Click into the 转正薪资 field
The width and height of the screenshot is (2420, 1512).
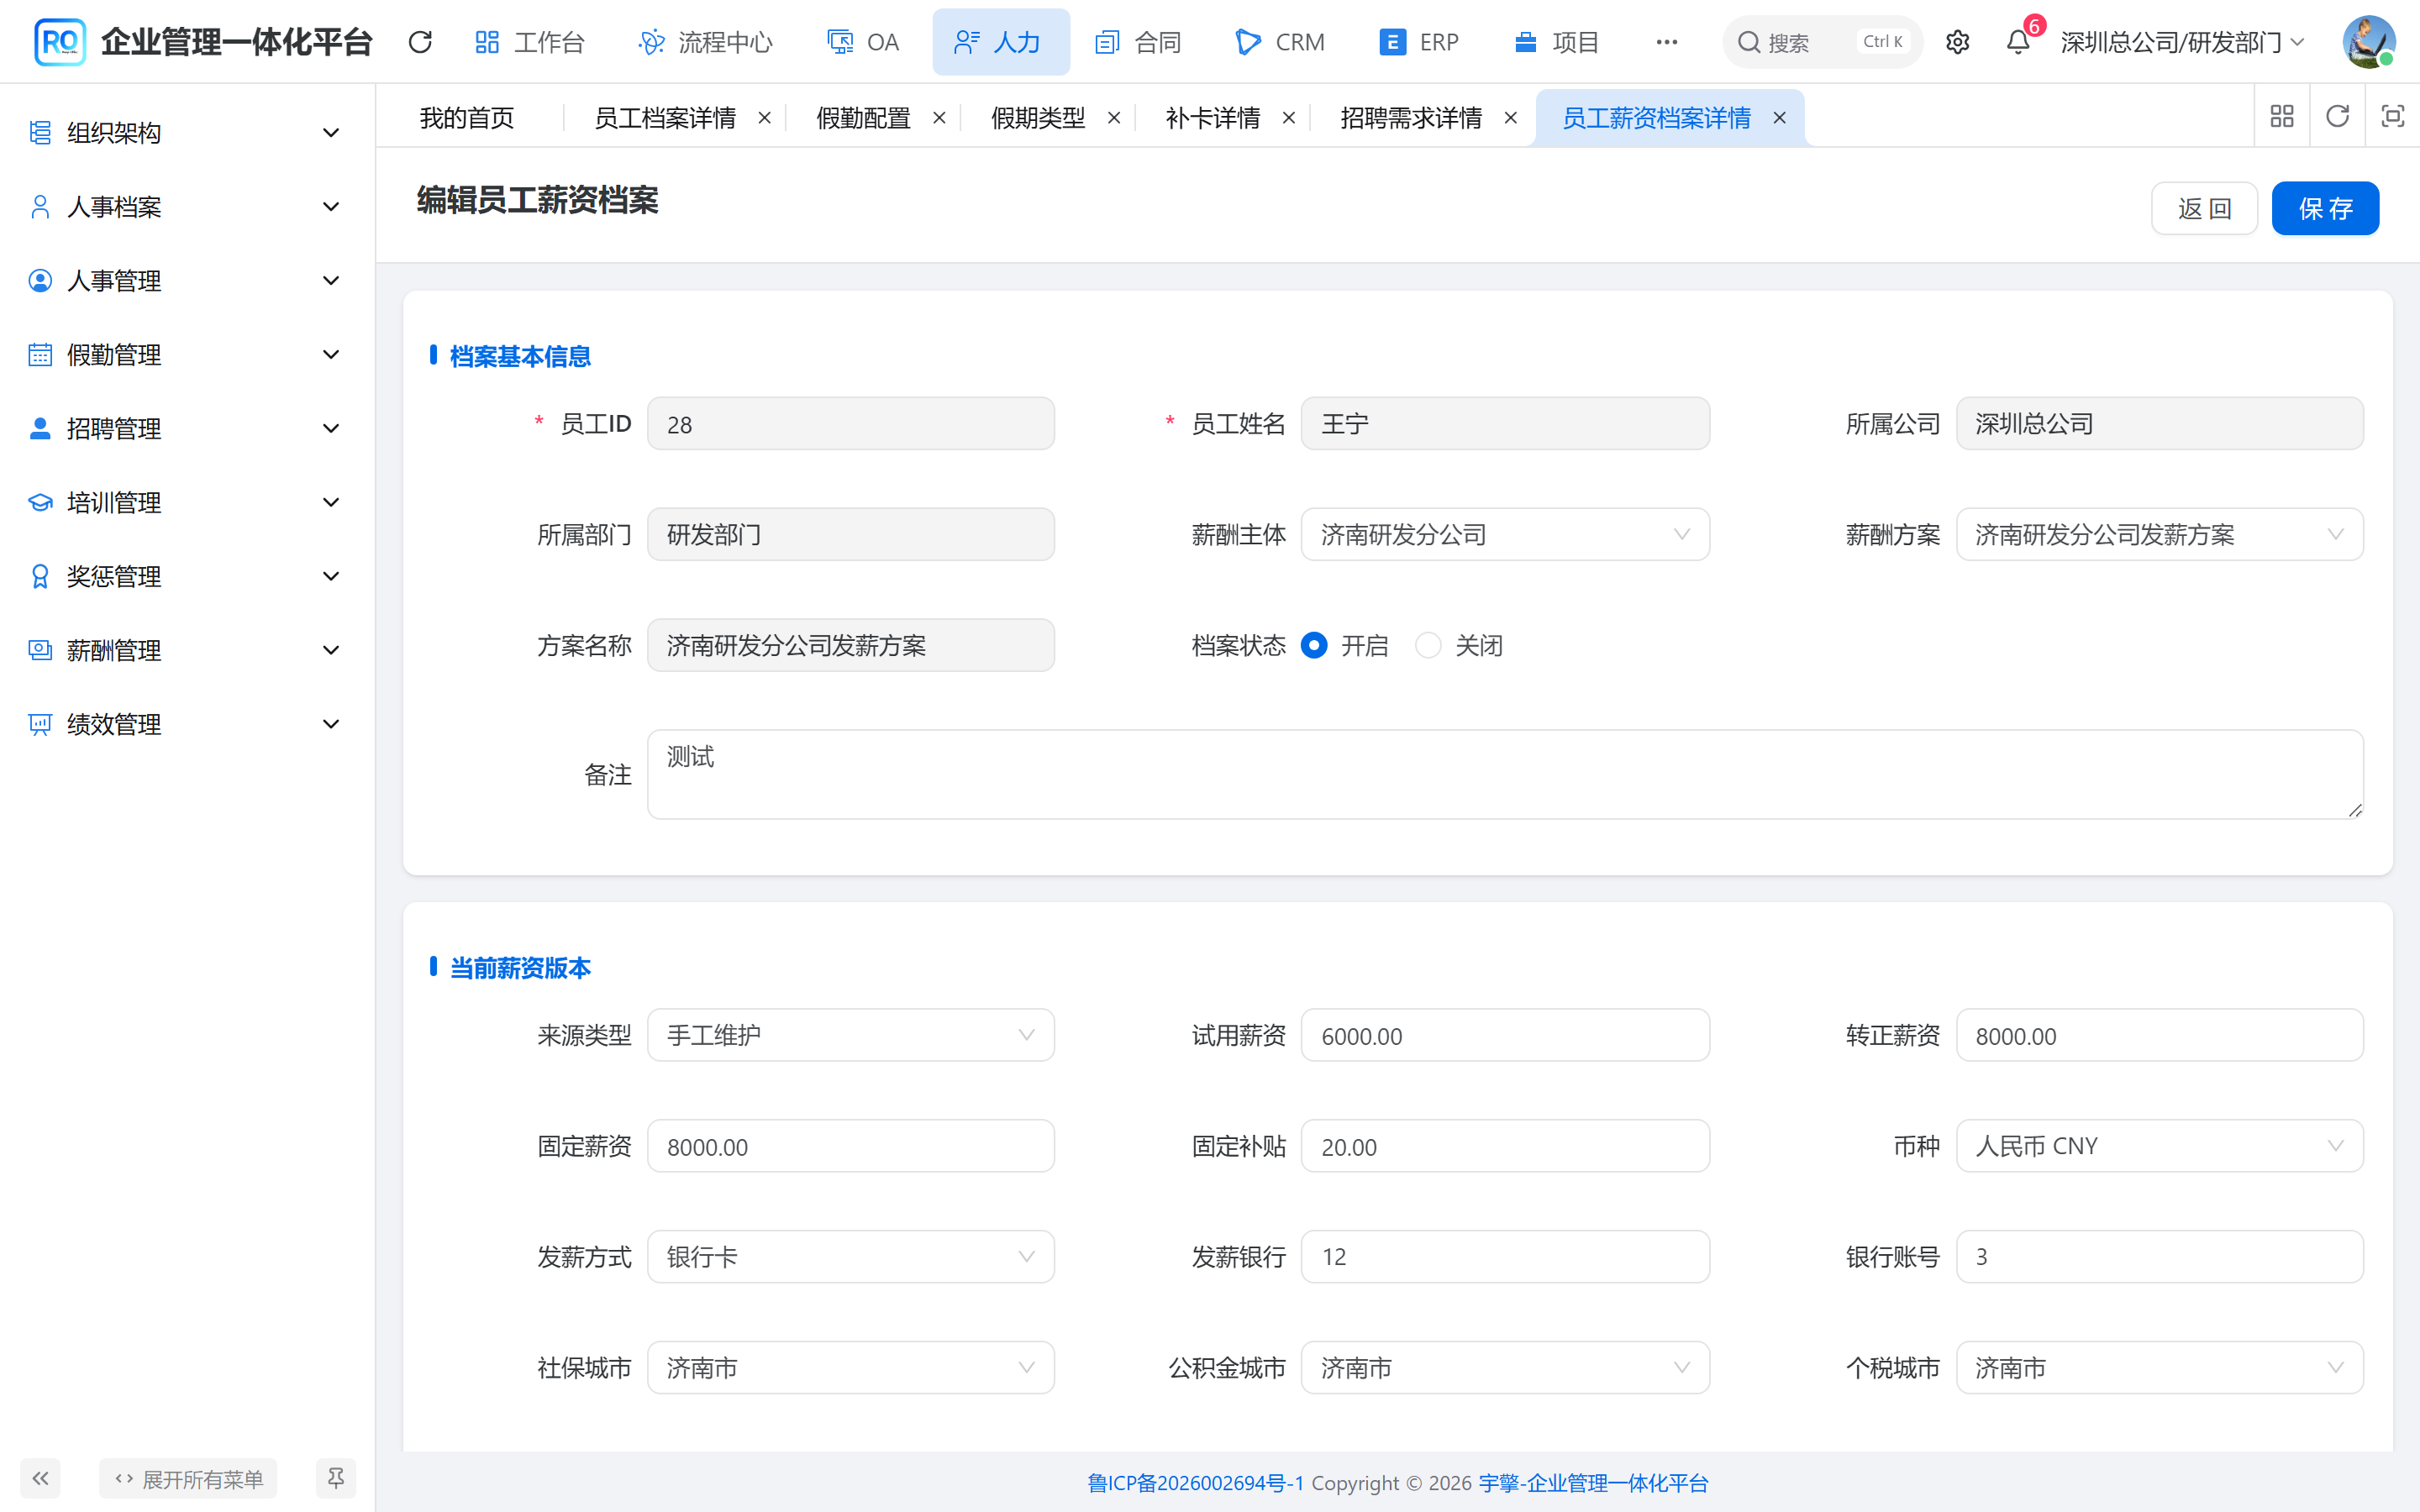click(x=2159, y=1035)
